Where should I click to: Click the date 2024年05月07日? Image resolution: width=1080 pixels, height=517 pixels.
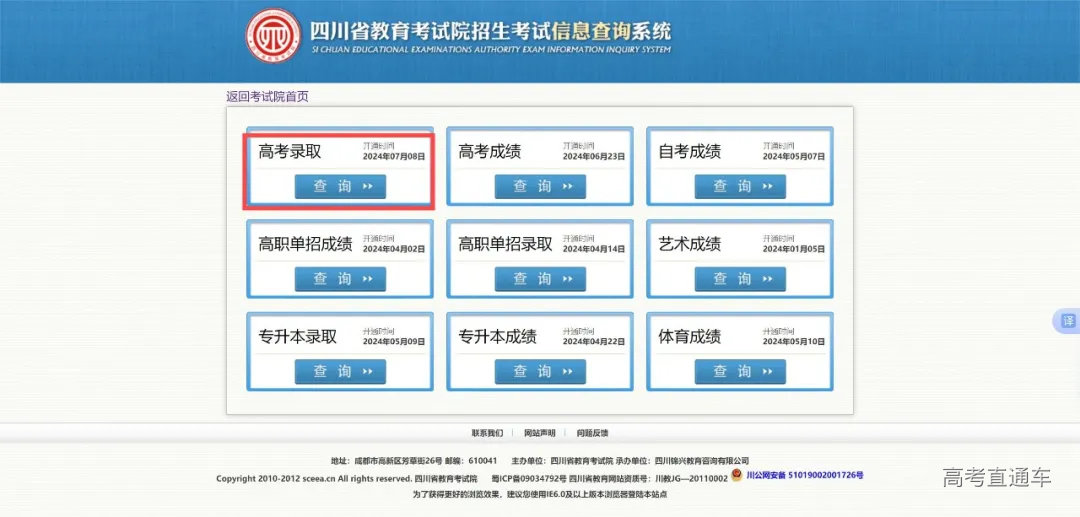point(793,157)
